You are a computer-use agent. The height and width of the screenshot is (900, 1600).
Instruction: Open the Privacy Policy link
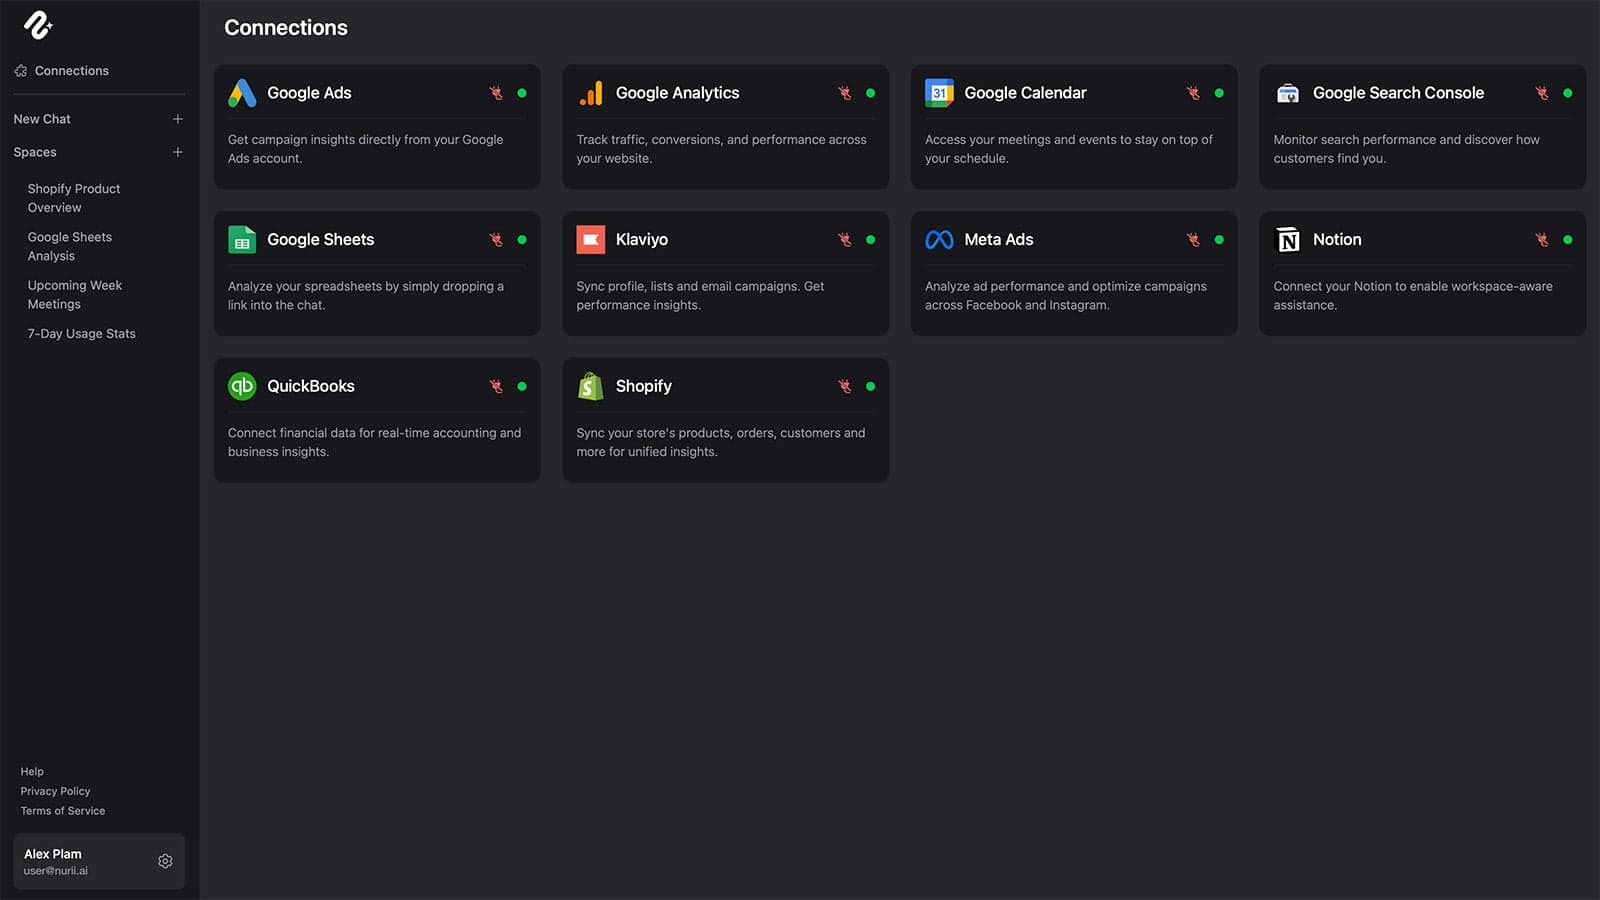click(55, 791)
